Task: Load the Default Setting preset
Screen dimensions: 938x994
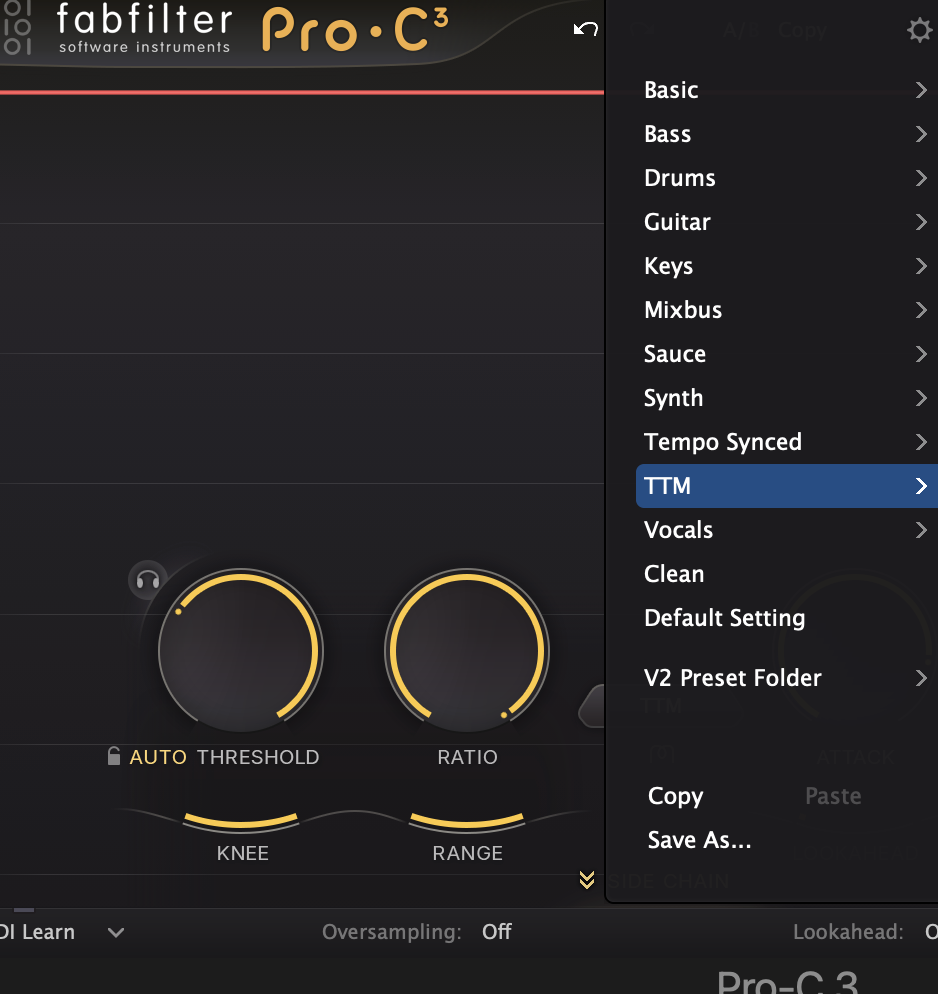Action: 787,618
